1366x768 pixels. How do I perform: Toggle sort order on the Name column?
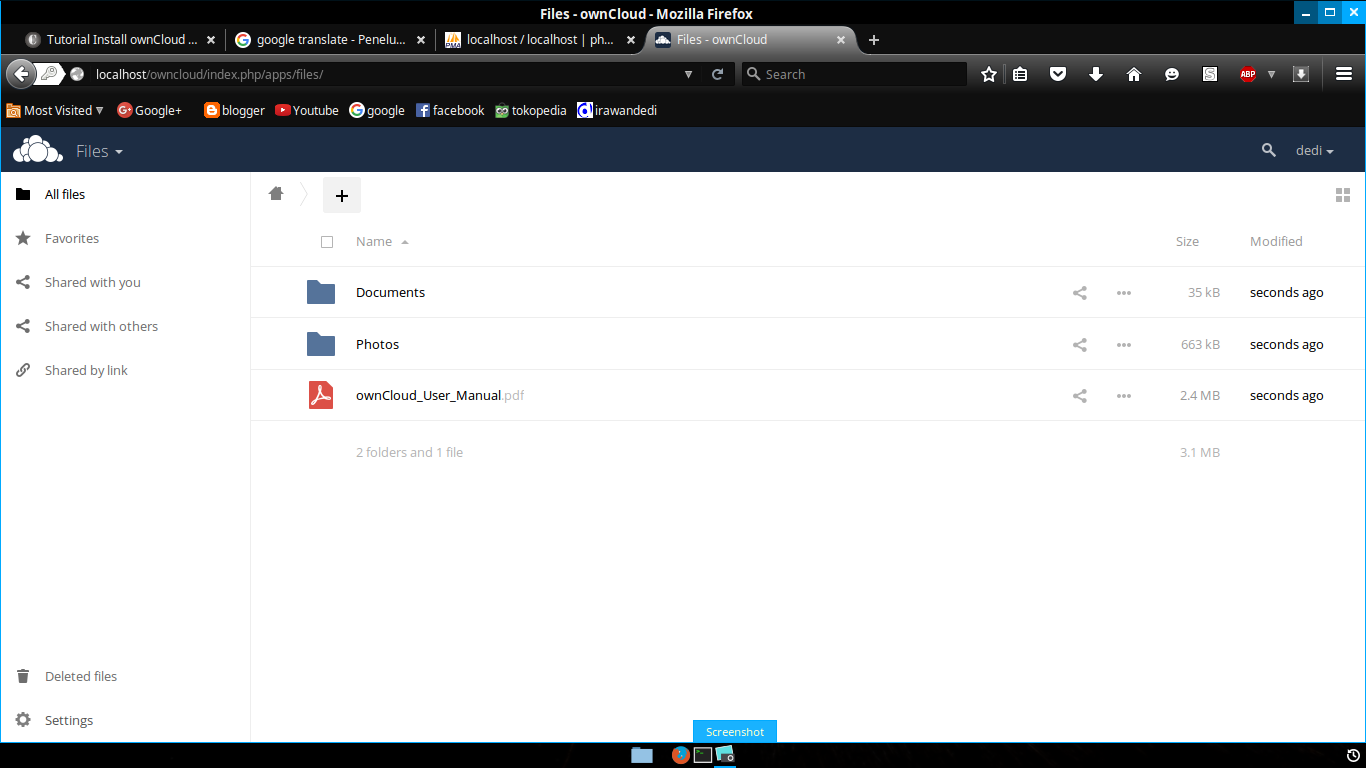coord(374,241)
